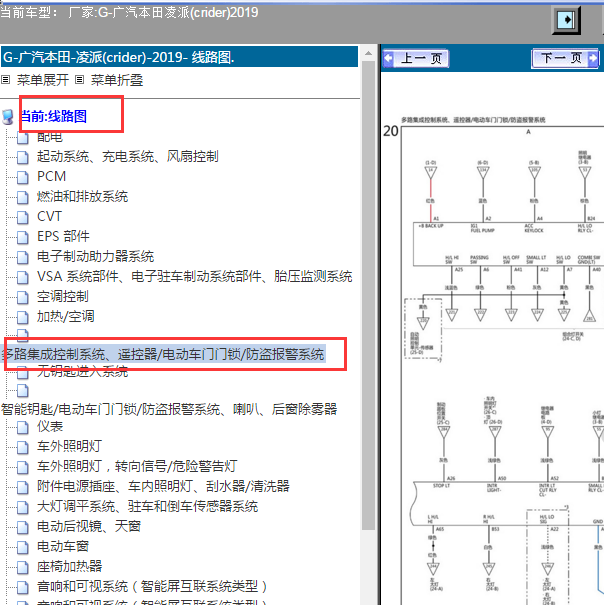Open 仪表 diagram

tap(50, 426)
